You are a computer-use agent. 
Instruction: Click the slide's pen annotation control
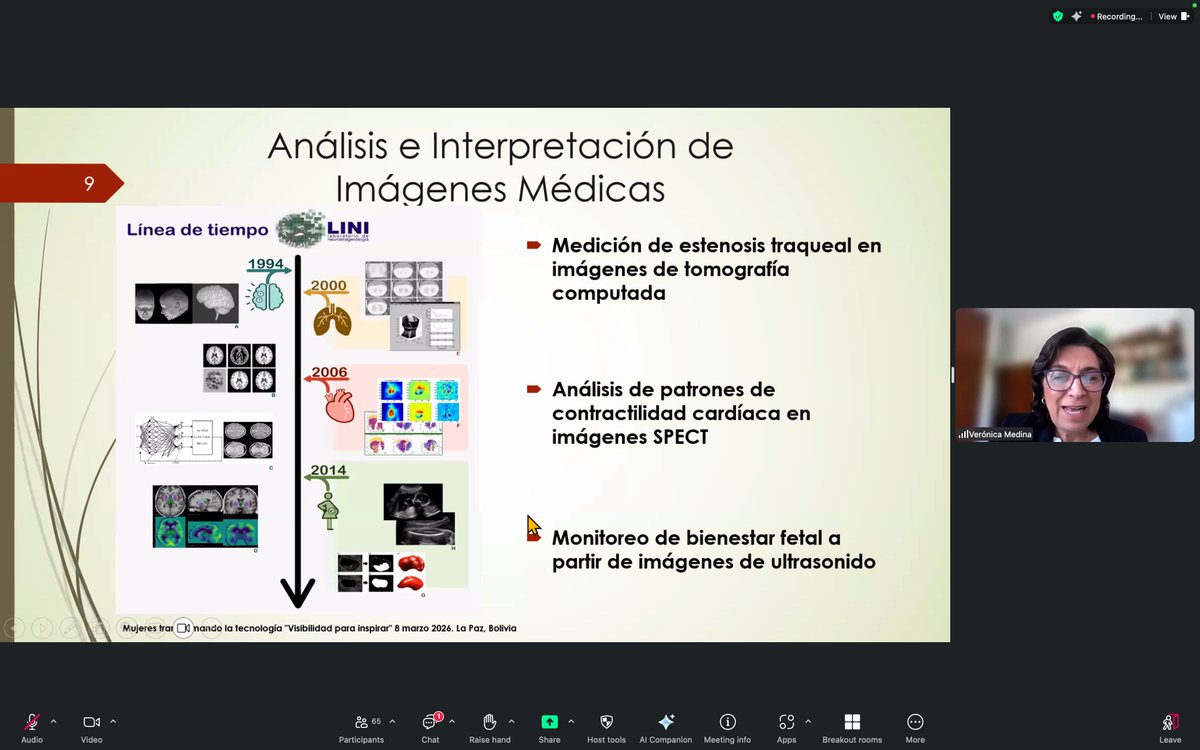tap(70, 628)
